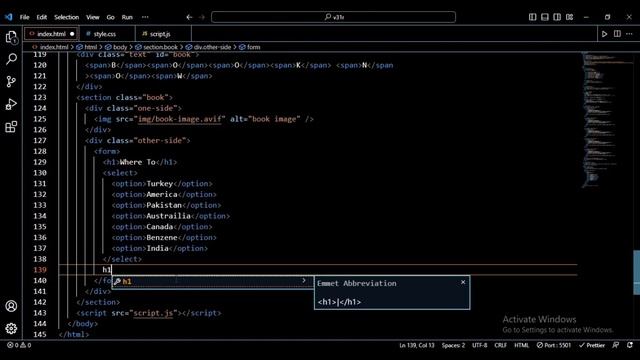Screen dimensions: 640x360
Task: Open the Edit menu
Action: click(x=42, y=17)
